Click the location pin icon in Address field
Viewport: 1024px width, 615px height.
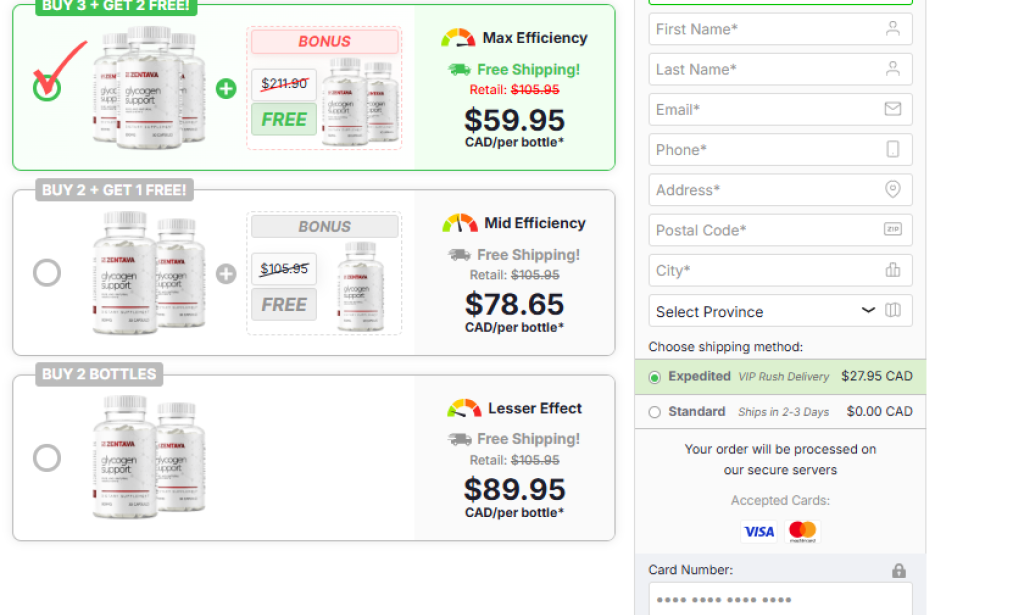(893, 189)
